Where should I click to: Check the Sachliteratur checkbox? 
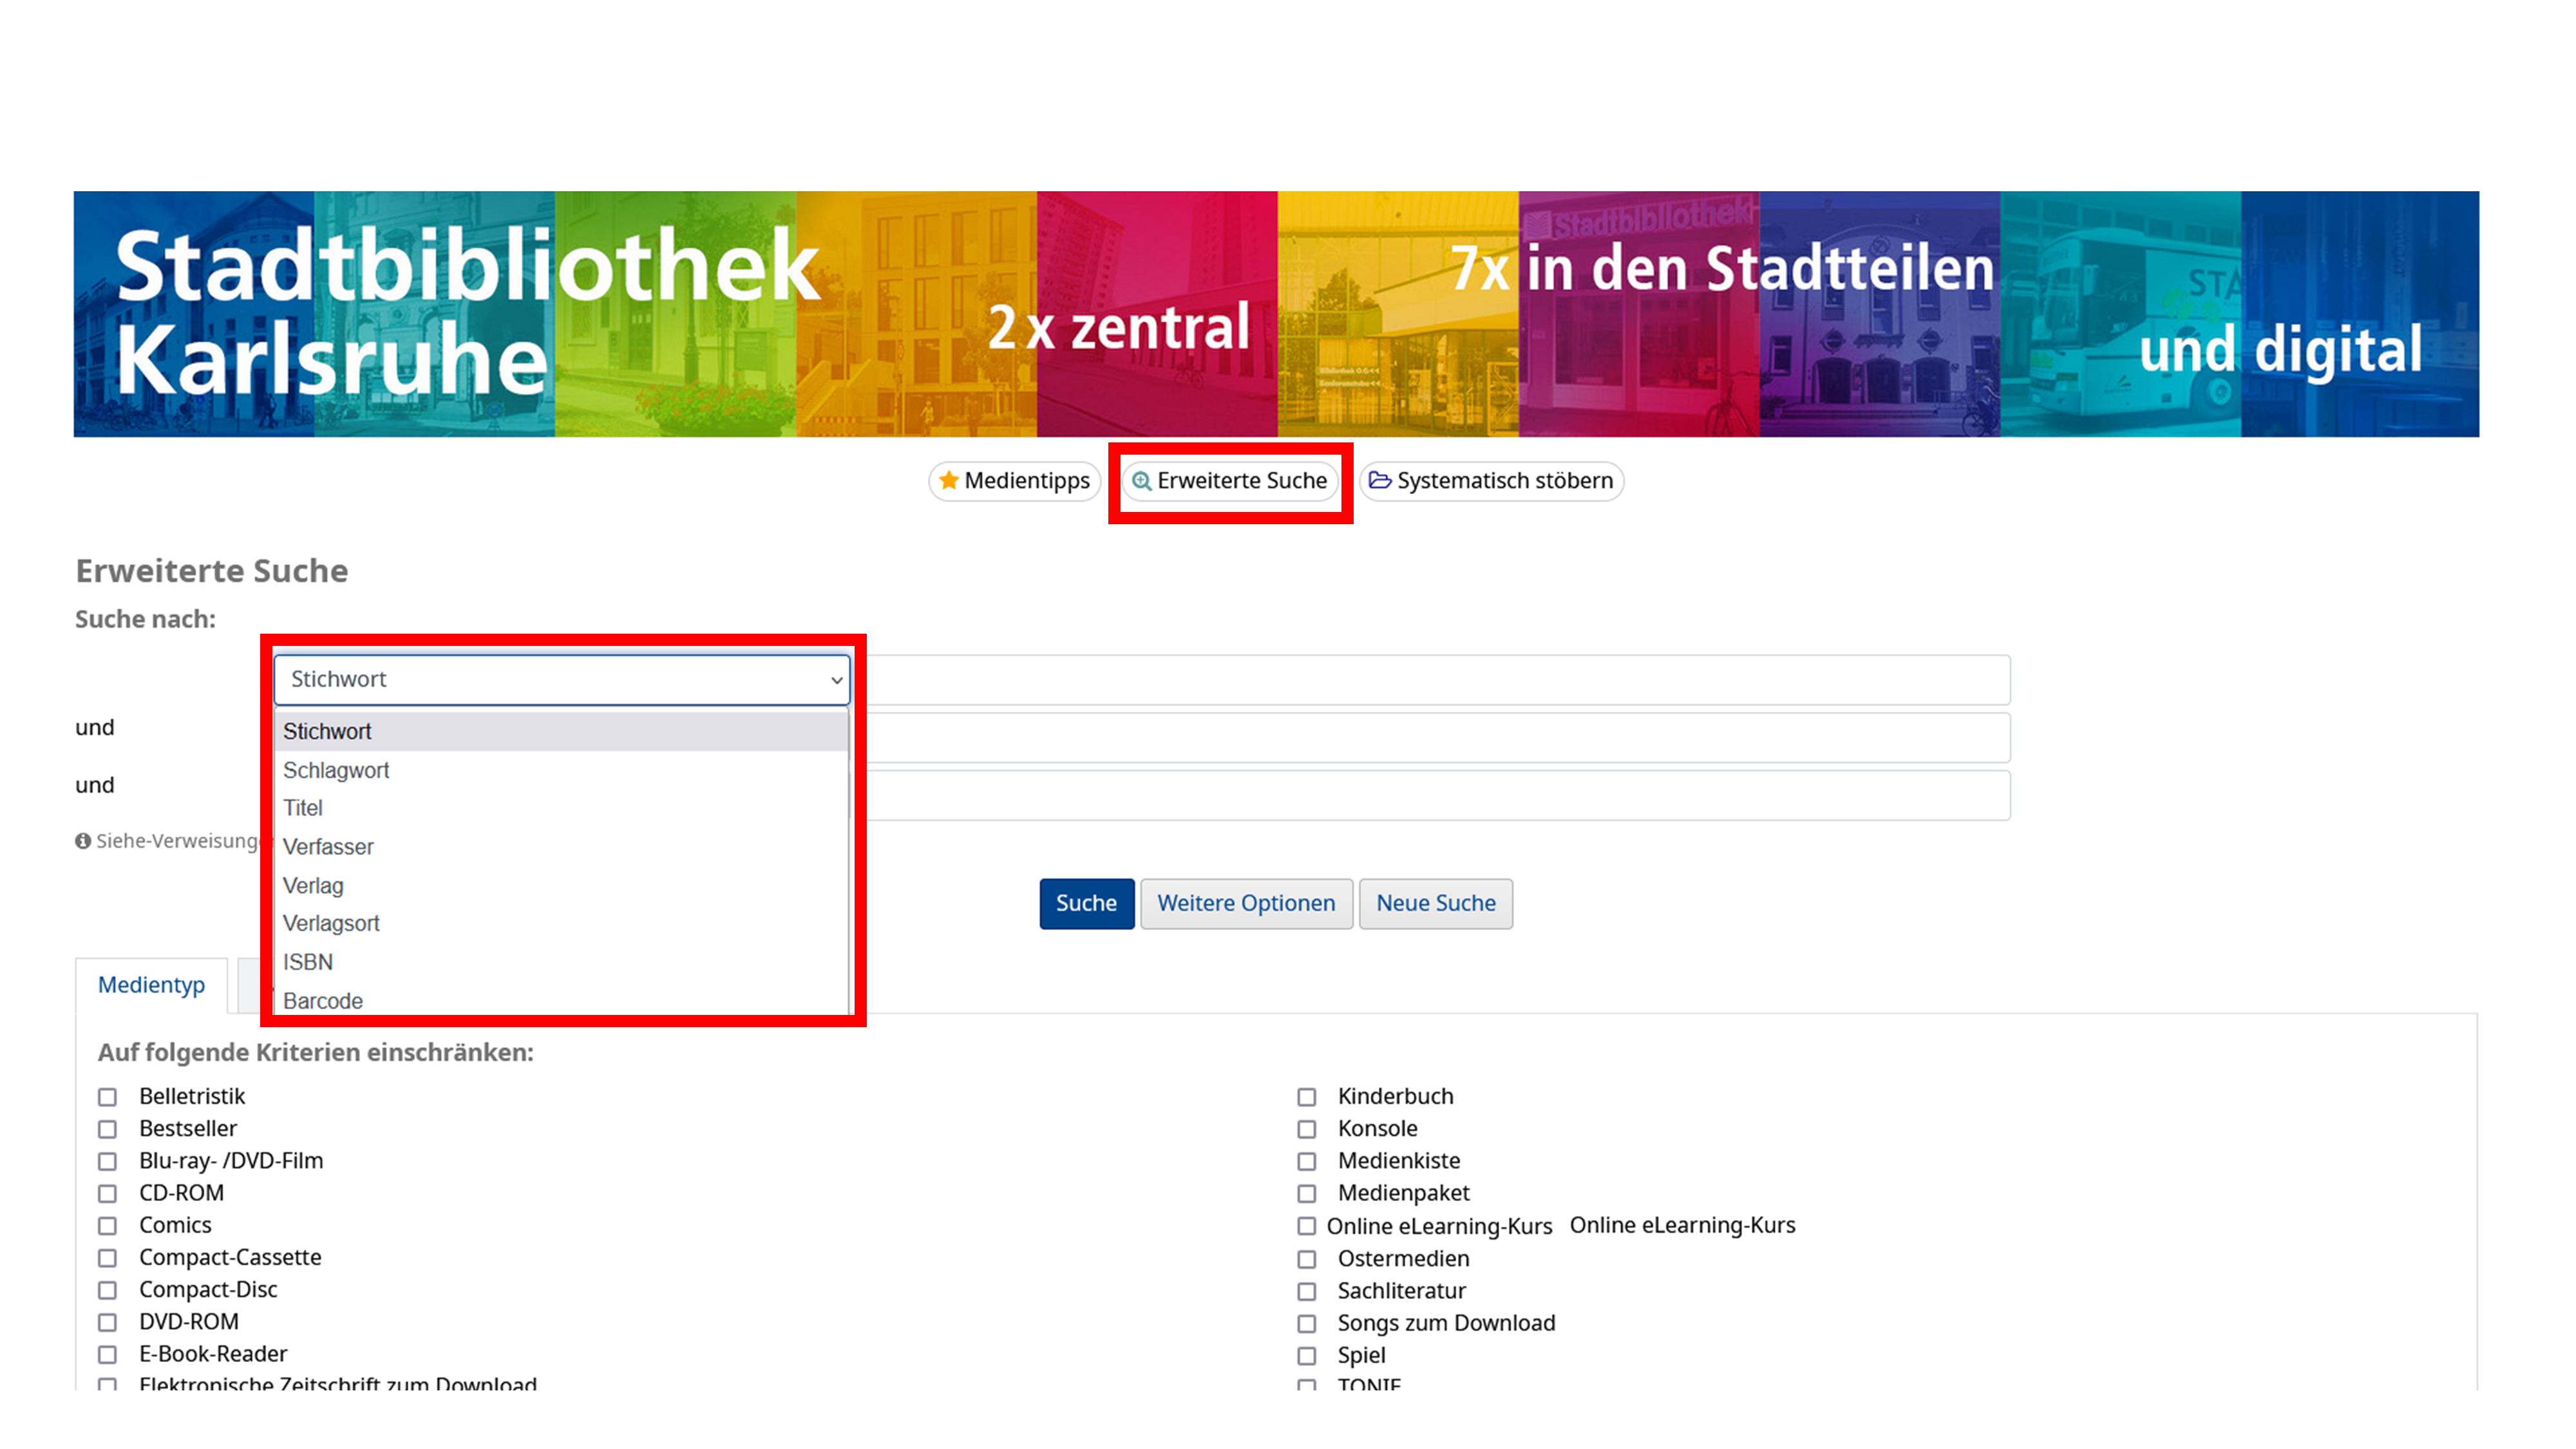[1306, 1291]
